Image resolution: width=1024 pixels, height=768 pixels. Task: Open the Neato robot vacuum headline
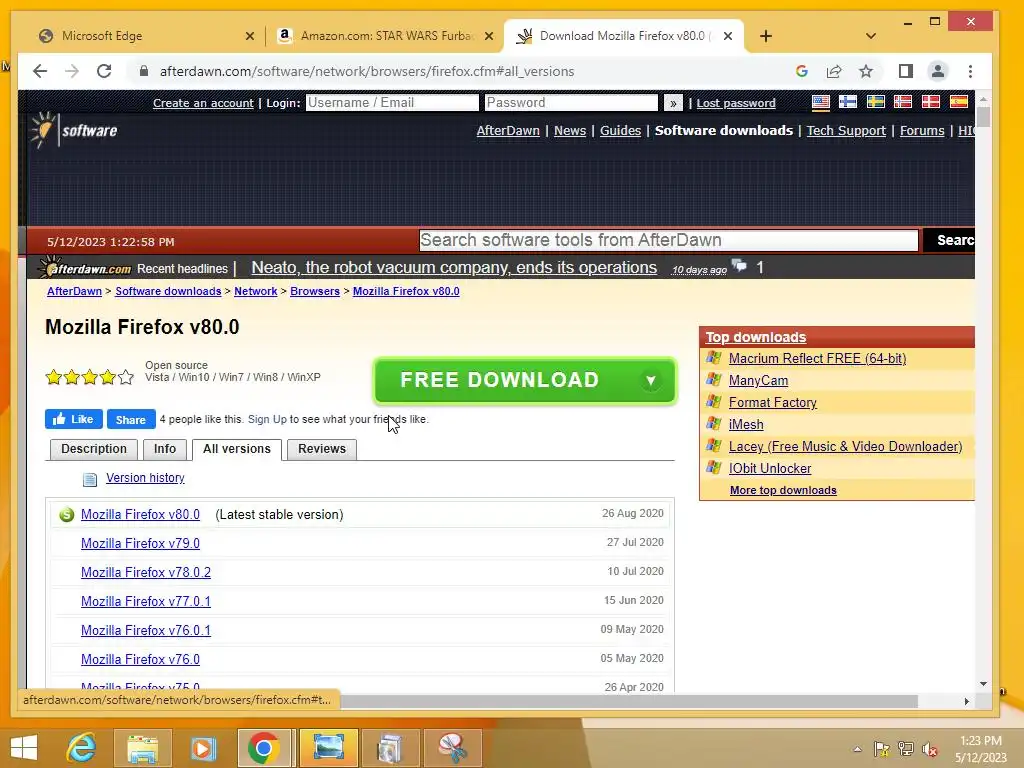click(x=454, y=268)
